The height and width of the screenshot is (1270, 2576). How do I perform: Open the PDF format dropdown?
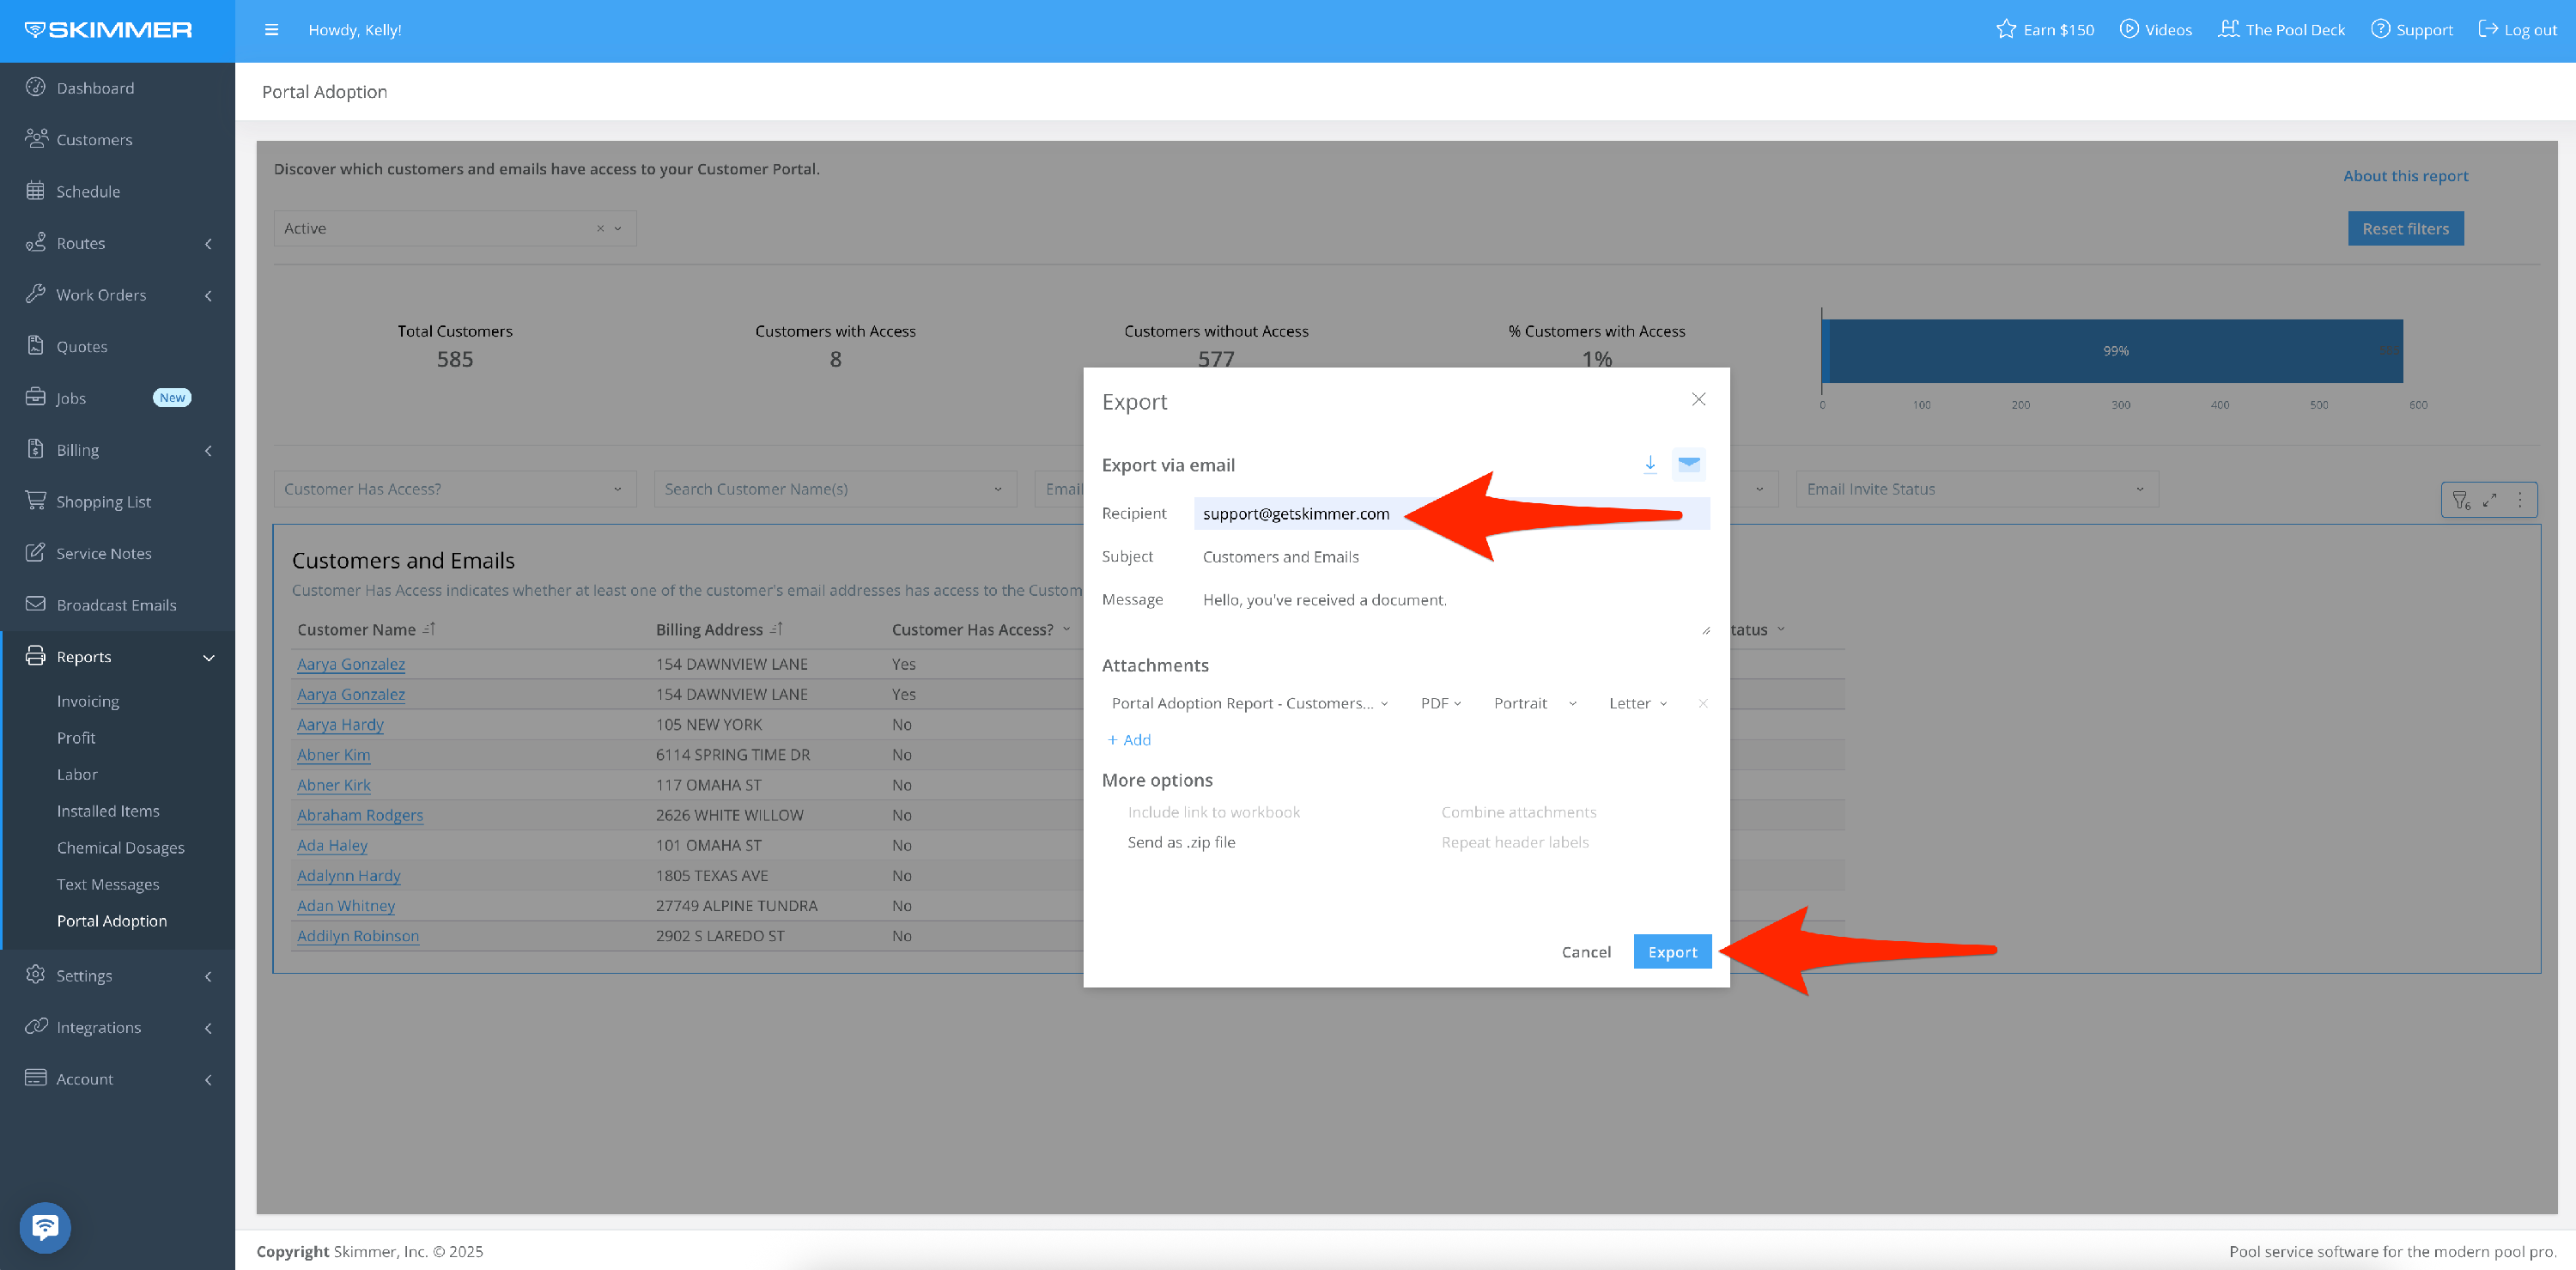click(1440, 704)
